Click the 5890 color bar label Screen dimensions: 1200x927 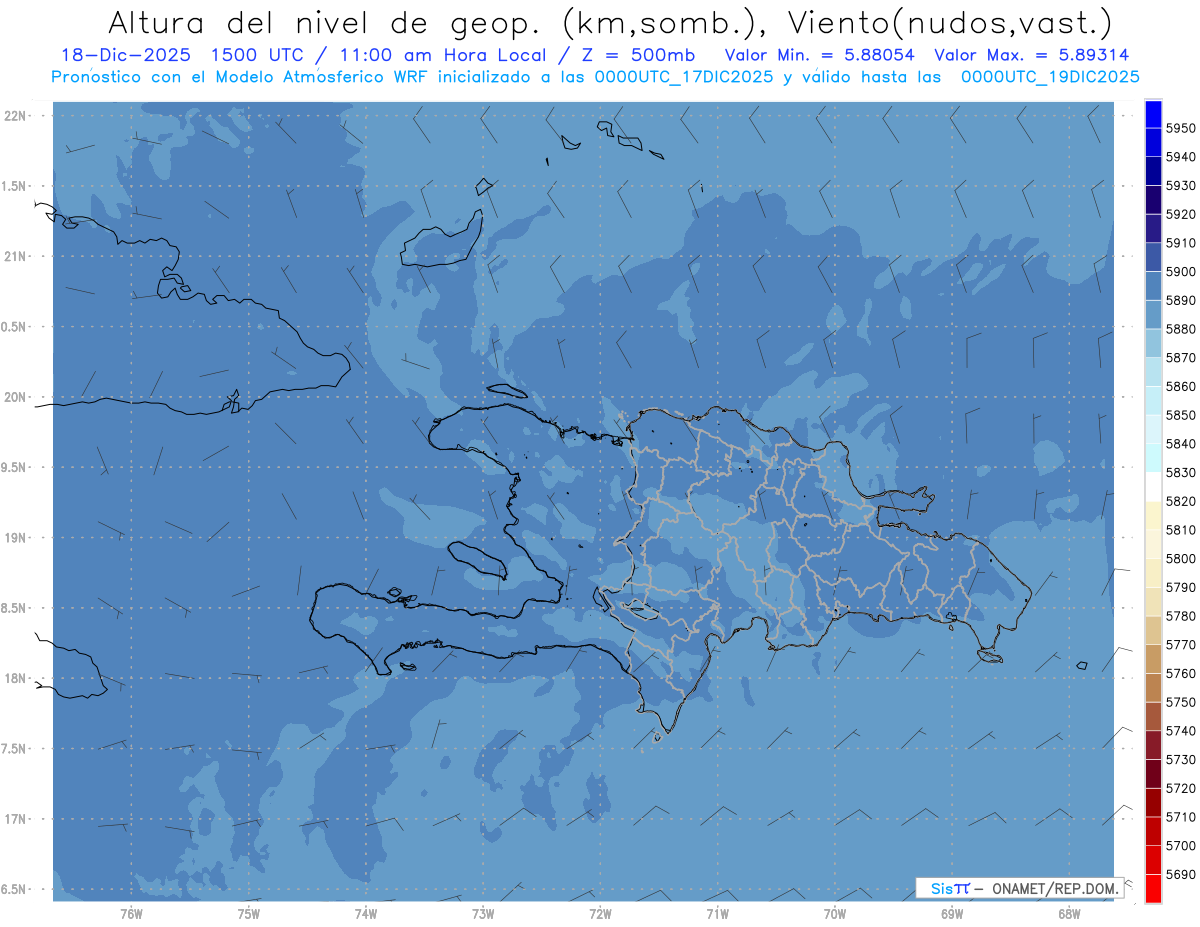pyautogui.click(x=1180, y=300)
